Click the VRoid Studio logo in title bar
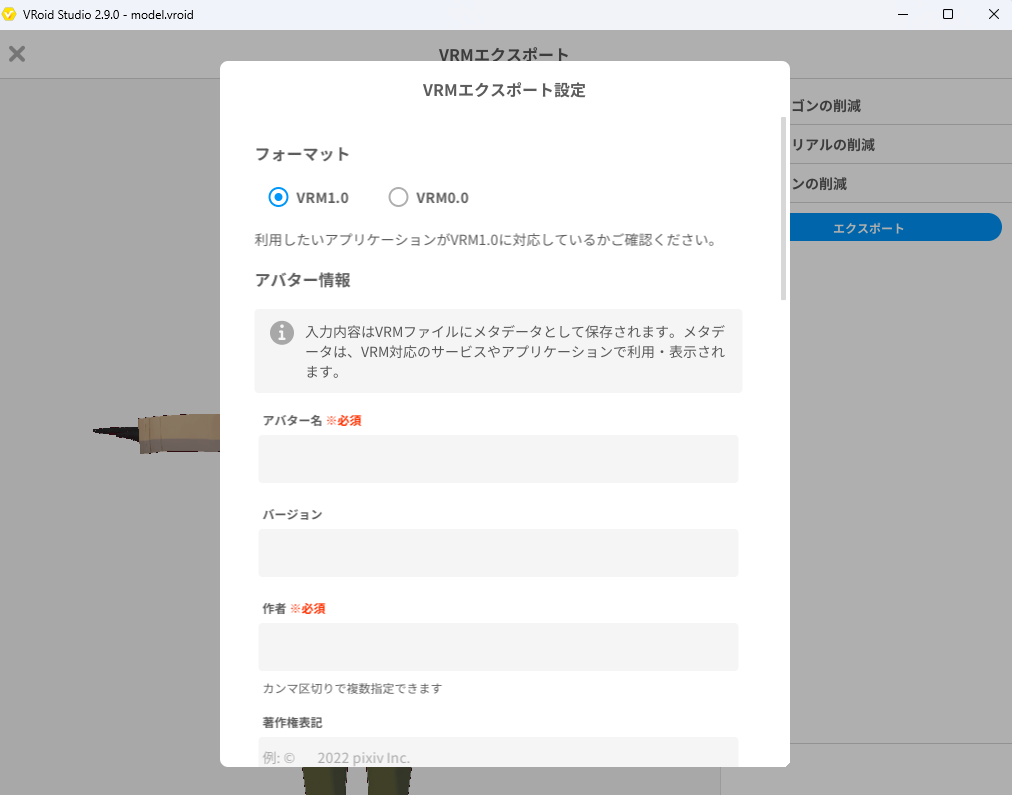 click(10, 14)
